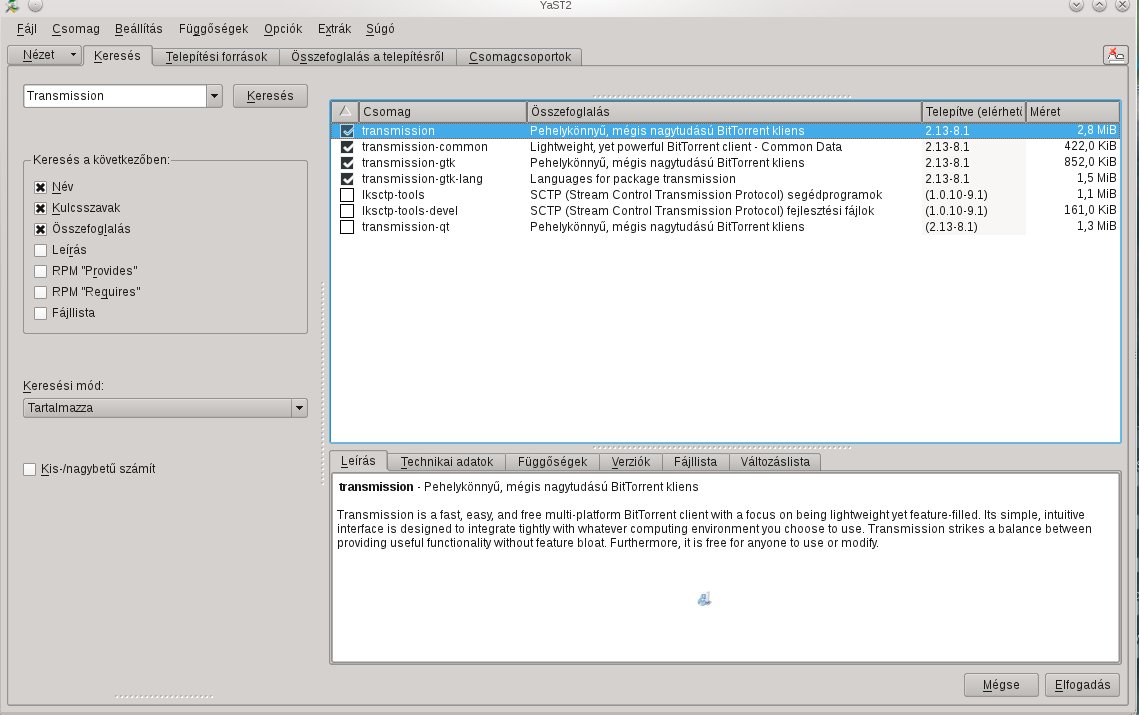Uncheck the Összefoglalás checkbox
The image size is (1139, 715).
click(41, 230)
